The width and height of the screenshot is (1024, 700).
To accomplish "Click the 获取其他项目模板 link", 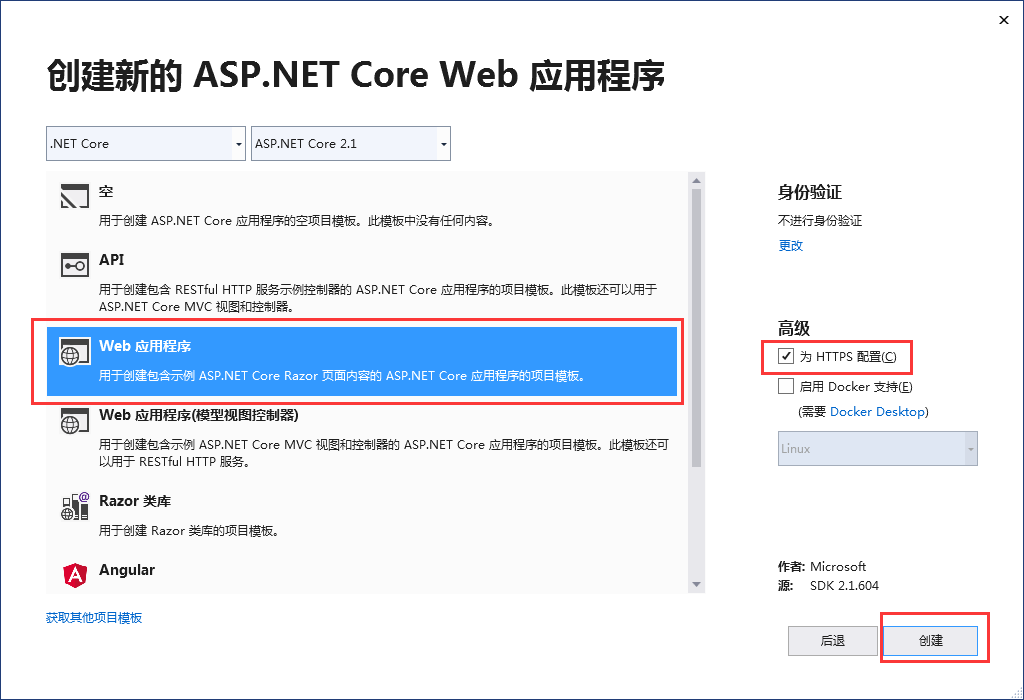I will tap(94, 618).
